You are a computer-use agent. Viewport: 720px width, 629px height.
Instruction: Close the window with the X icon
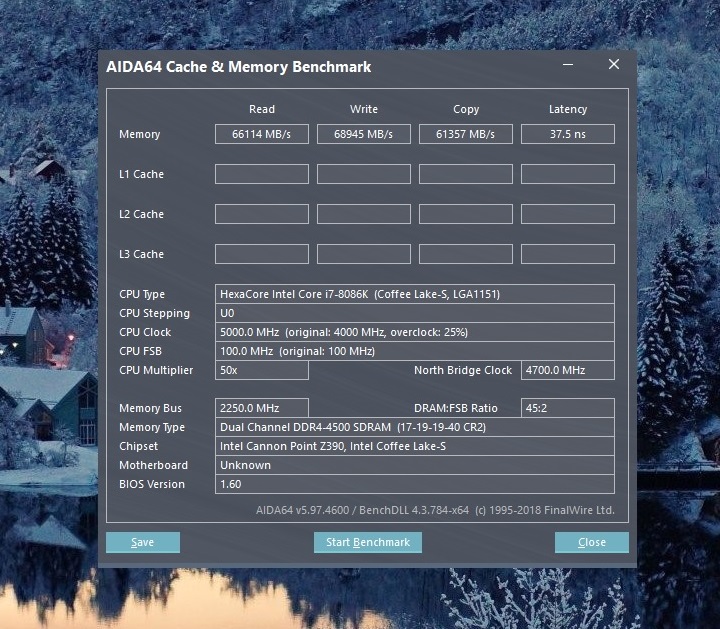tap(614, 64)
